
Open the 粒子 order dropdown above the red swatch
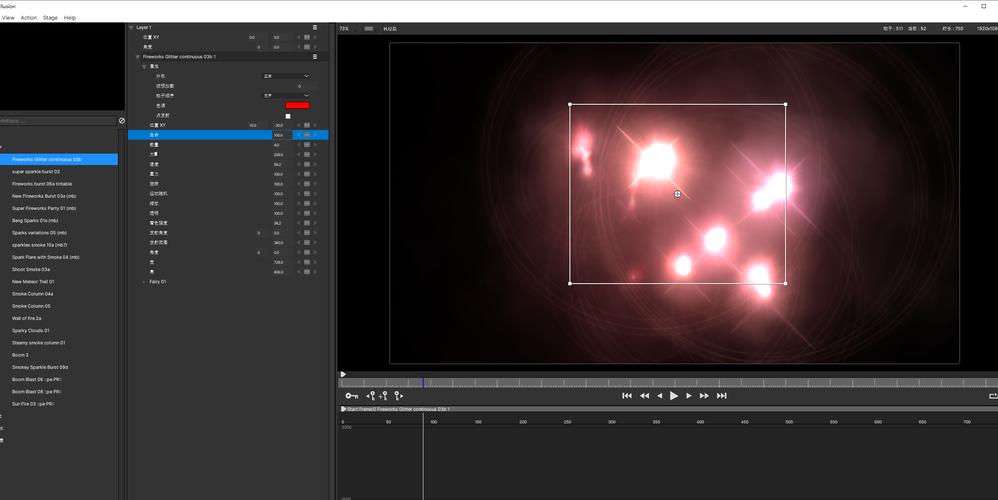click(286, 95)
